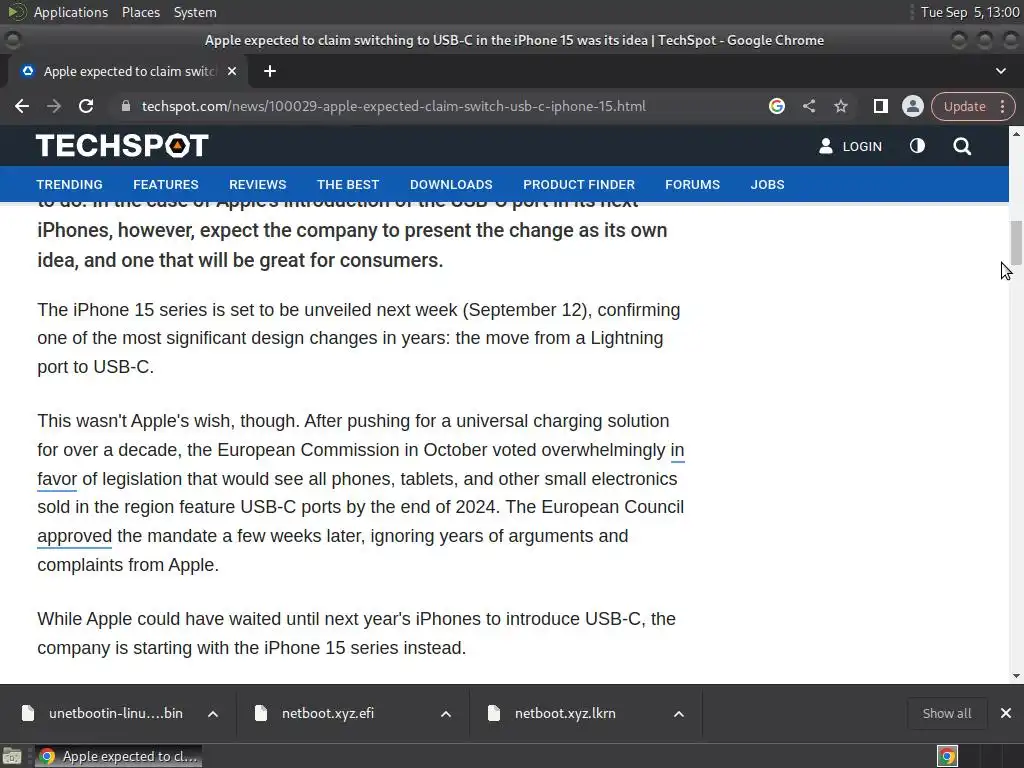Click the scrollbar down arrow
This screenshot has height=768, width=1024.
tap(1016, 676)
